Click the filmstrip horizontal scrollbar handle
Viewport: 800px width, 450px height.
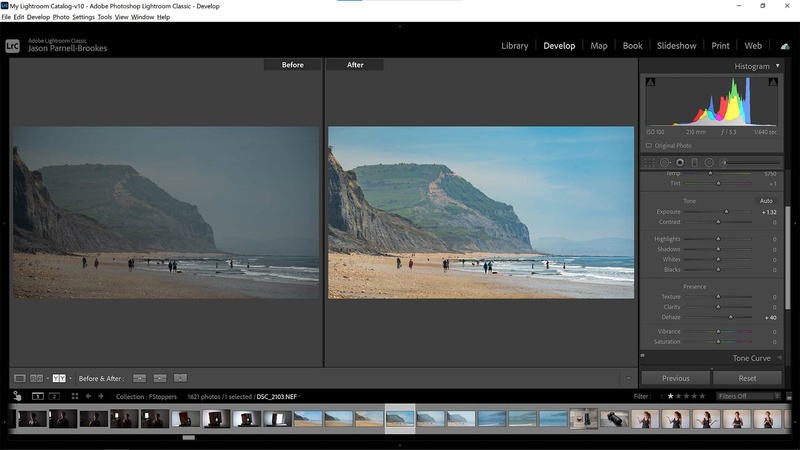(189, 437)
